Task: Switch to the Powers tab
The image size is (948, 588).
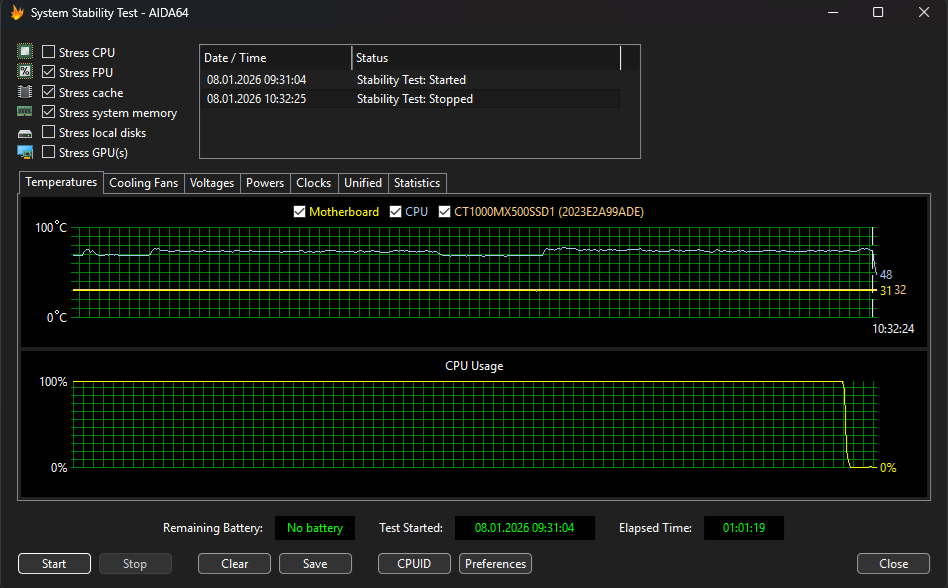Action: (x=265, y=183)
